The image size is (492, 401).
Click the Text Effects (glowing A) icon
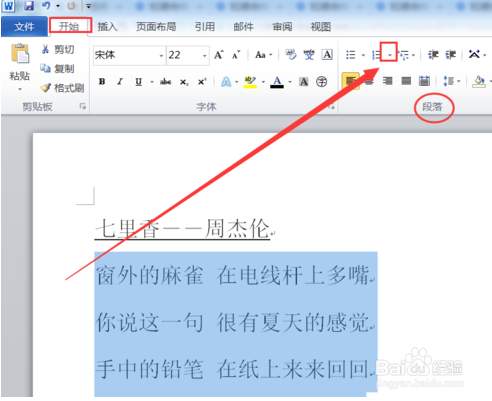coord(226,82)
